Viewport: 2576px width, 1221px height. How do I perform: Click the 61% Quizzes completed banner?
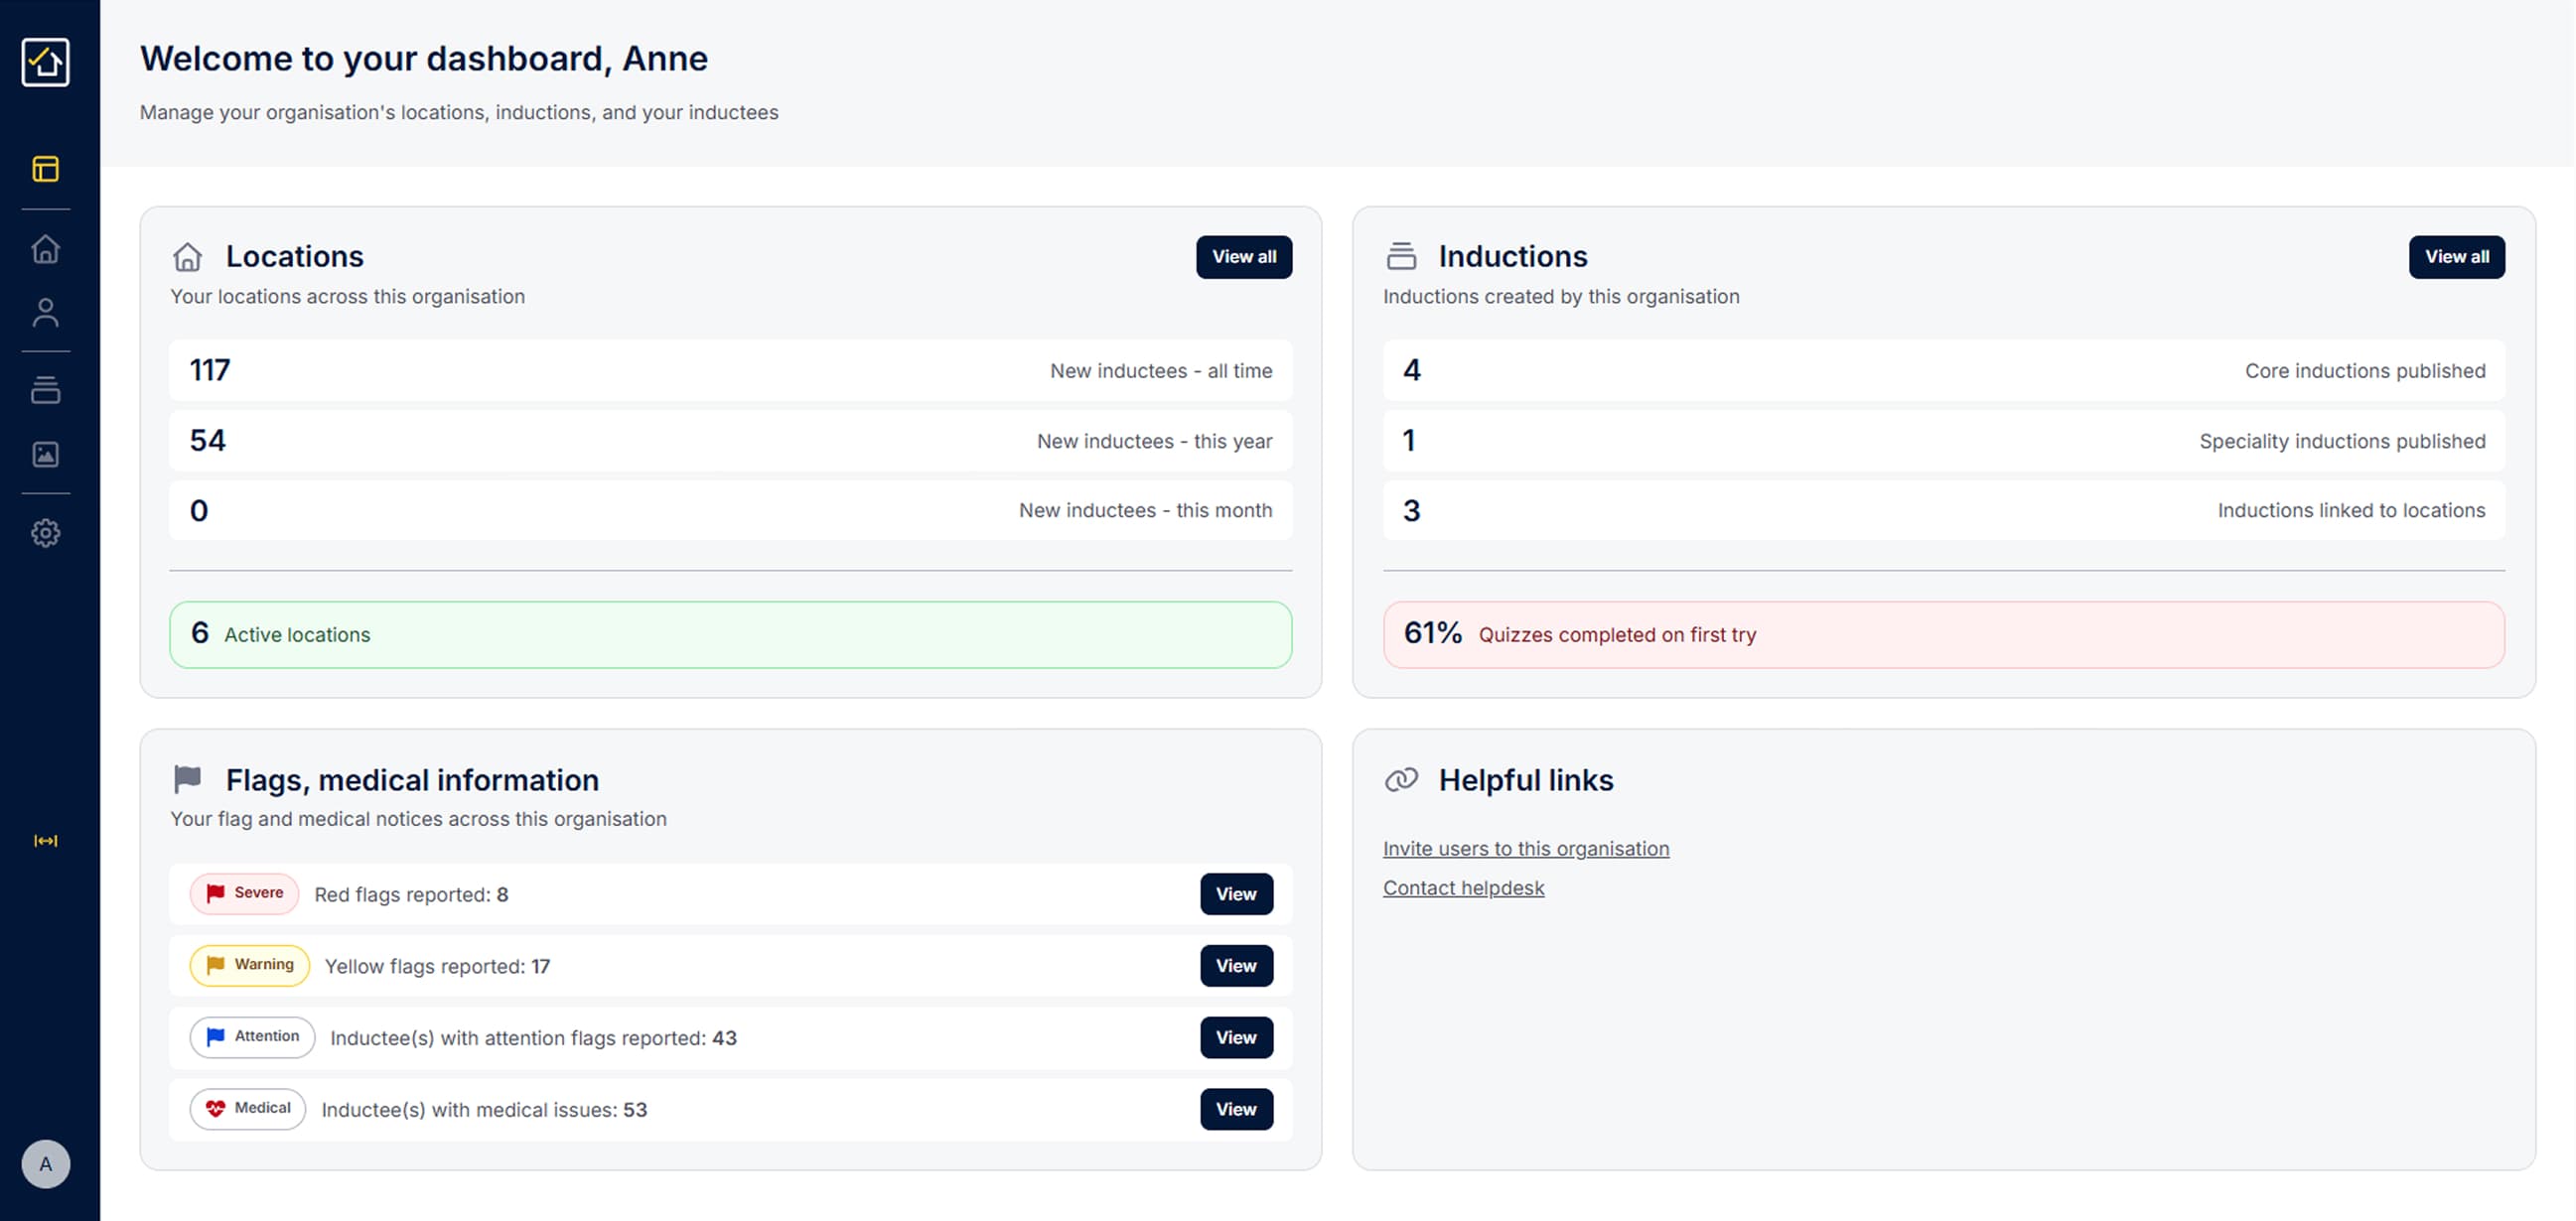1943,634
